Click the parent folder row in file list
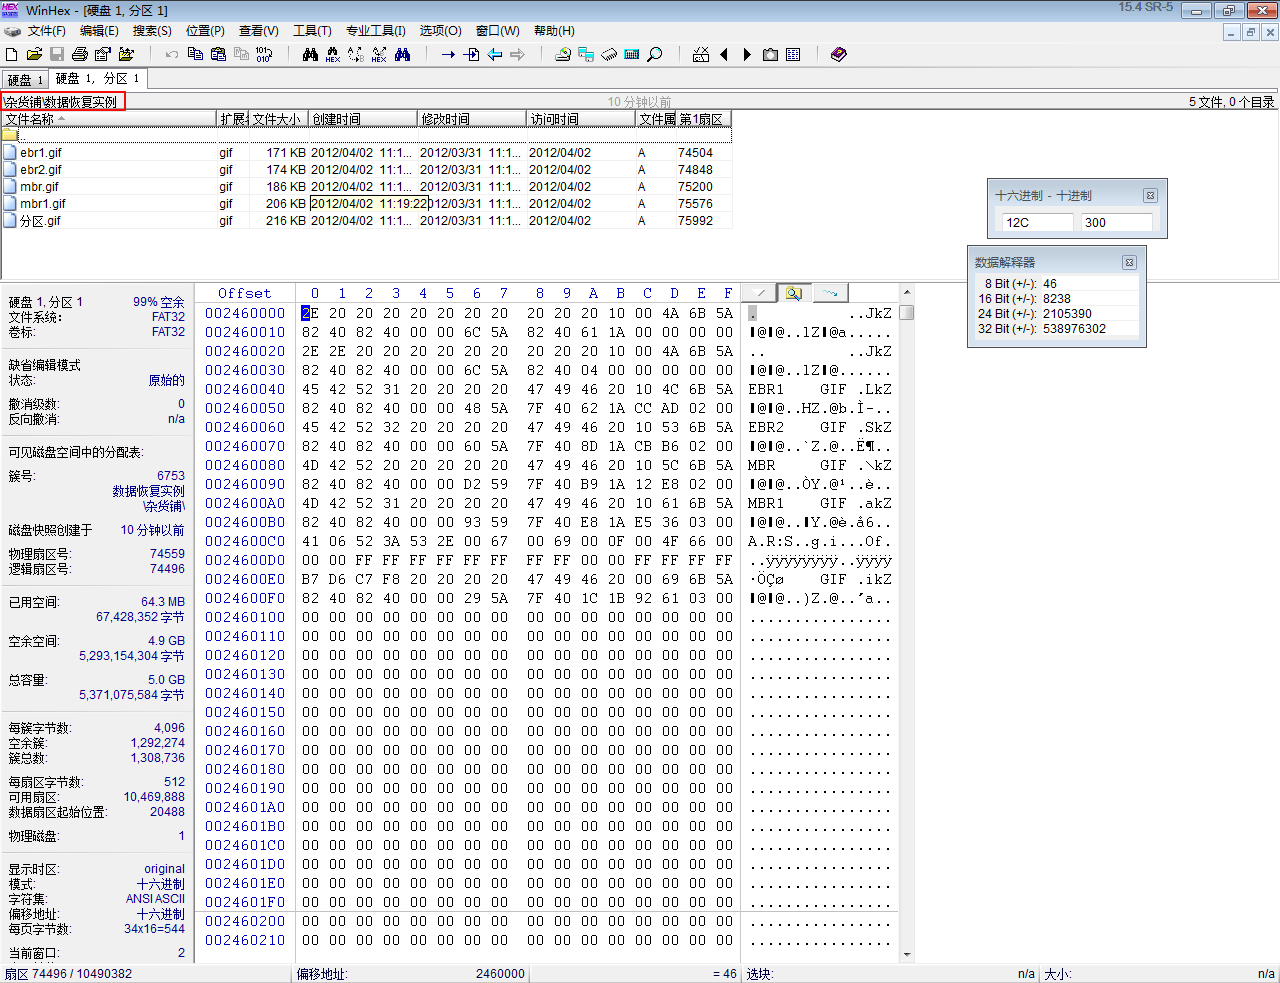 coord(366,136)
